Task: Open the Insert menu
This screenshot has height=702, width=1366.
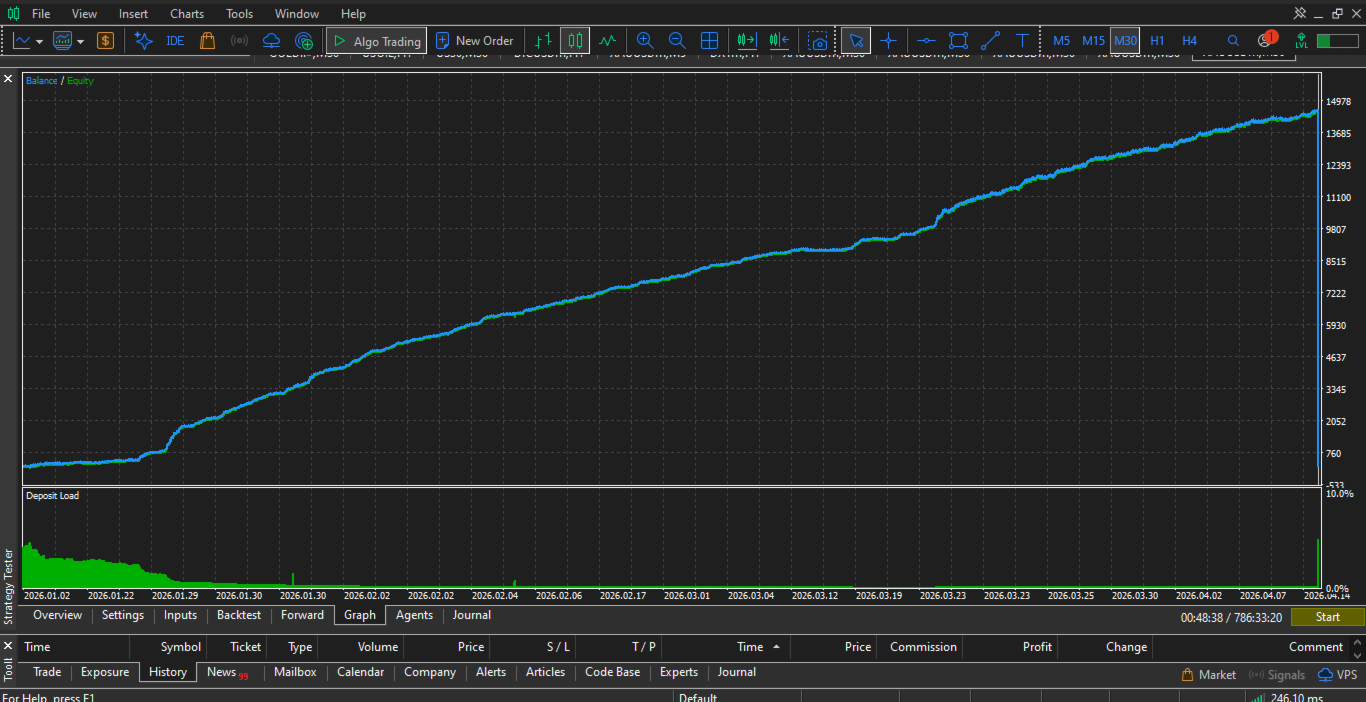Action: [133, 14]
